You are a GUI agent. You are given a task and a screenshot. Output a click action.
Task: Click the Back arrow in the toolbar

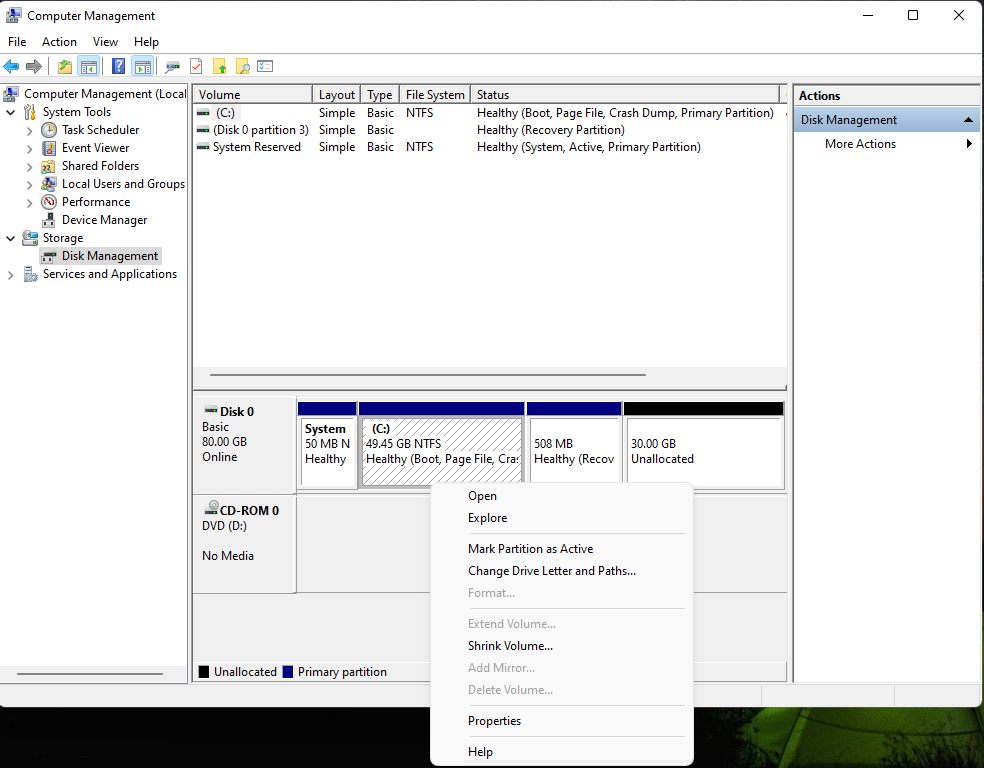11,66
